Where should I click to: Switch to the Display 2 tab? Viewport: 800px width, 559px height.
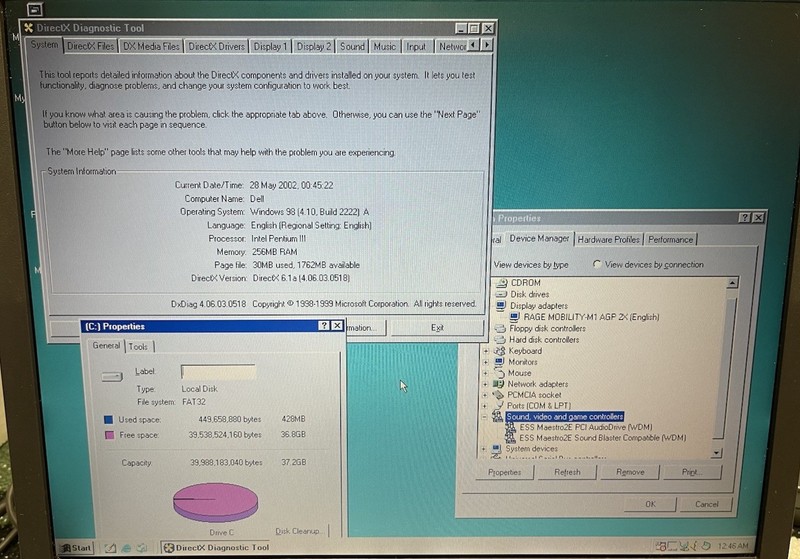(x=314, y=46)
